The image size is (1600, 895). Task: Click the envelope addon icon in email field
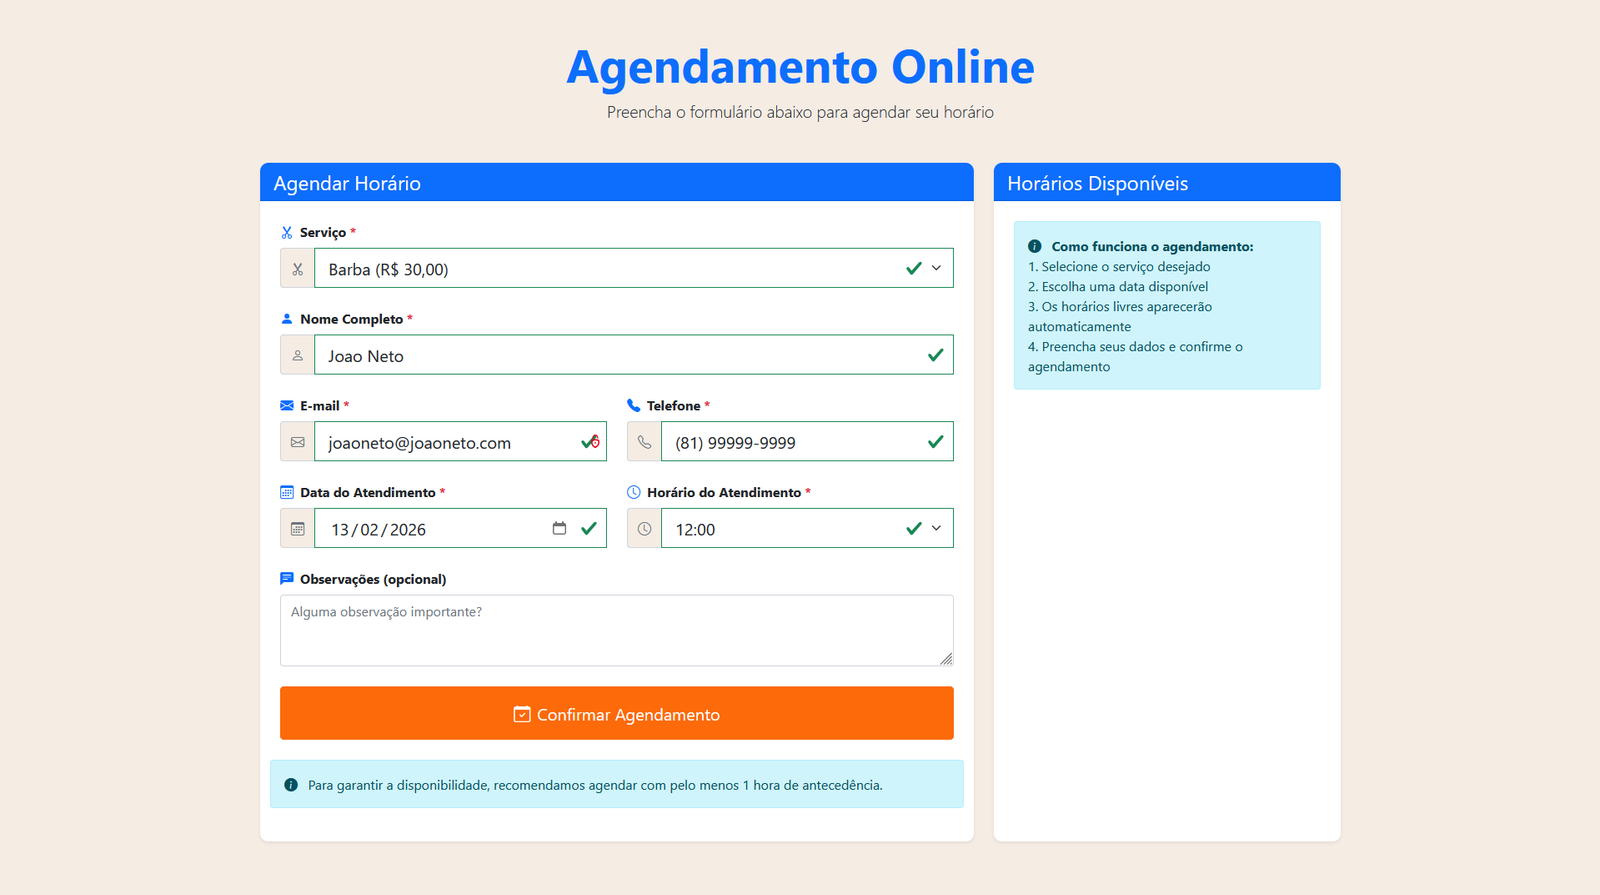tap(297, 442)
